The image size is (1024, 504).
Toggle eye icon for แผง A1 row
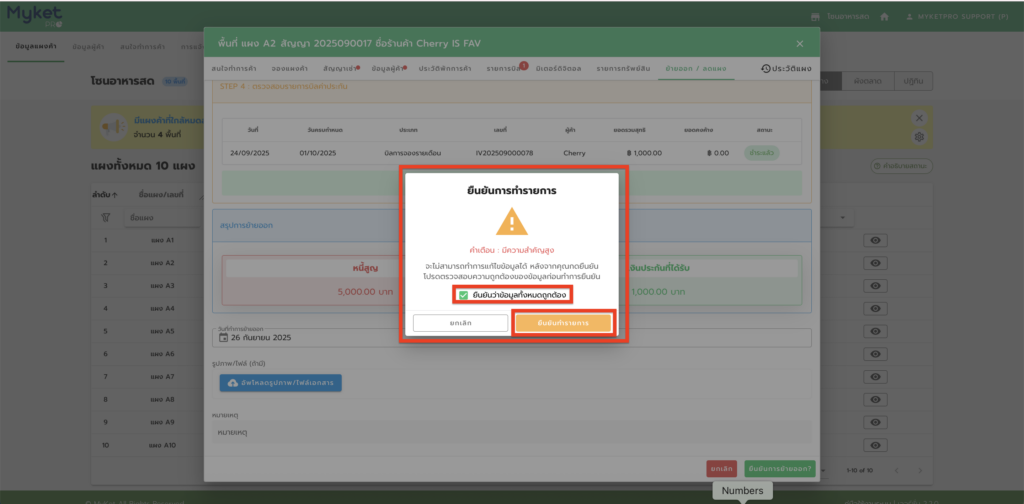tap(876, 240)
